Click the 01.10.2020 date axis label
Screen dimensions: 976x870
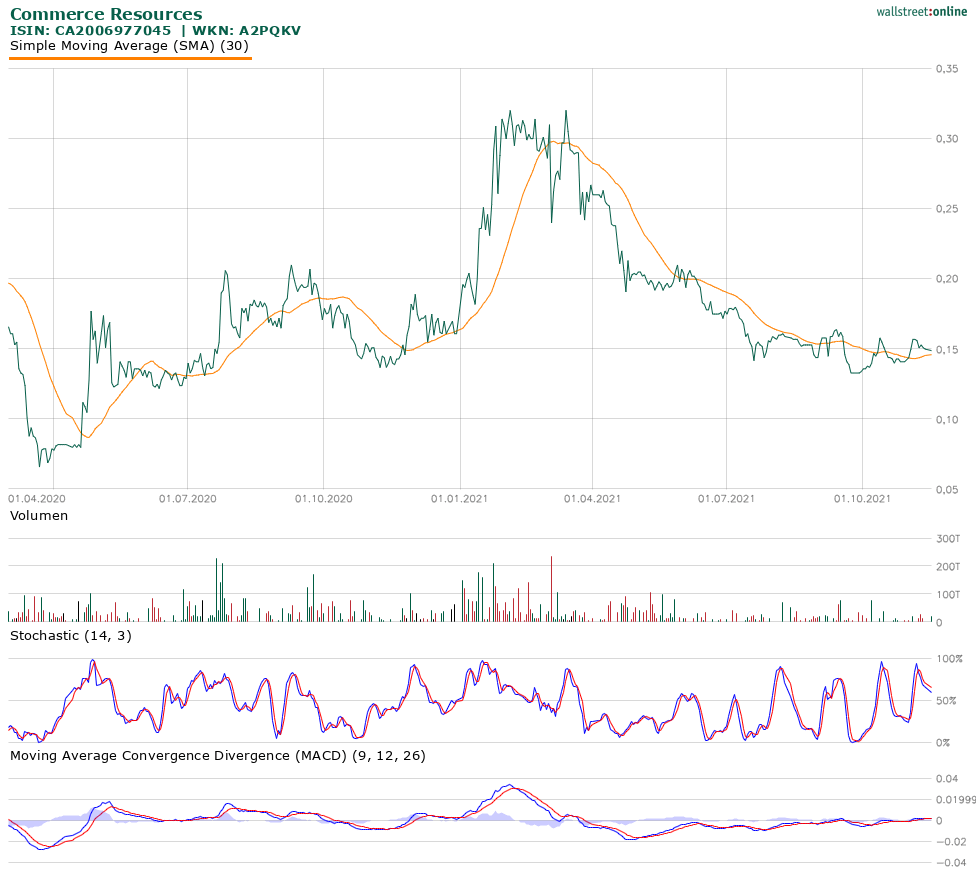pos(324,499)
